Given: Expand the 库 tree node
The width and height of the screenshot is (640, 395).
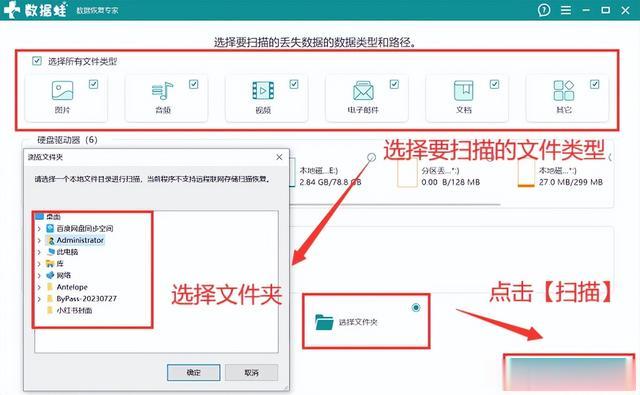Looking at the screenshot, I should 39,264.
